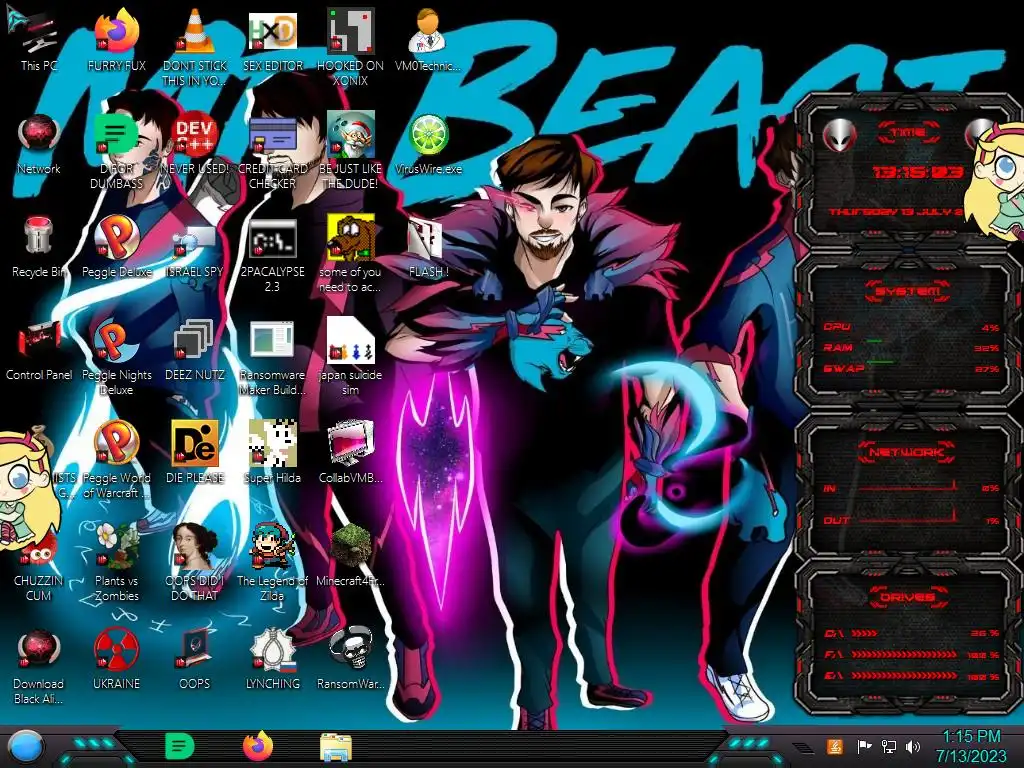
Task: Open the green app pinned on taskbar
Action: pyautogui.click(x=180, y=746)
